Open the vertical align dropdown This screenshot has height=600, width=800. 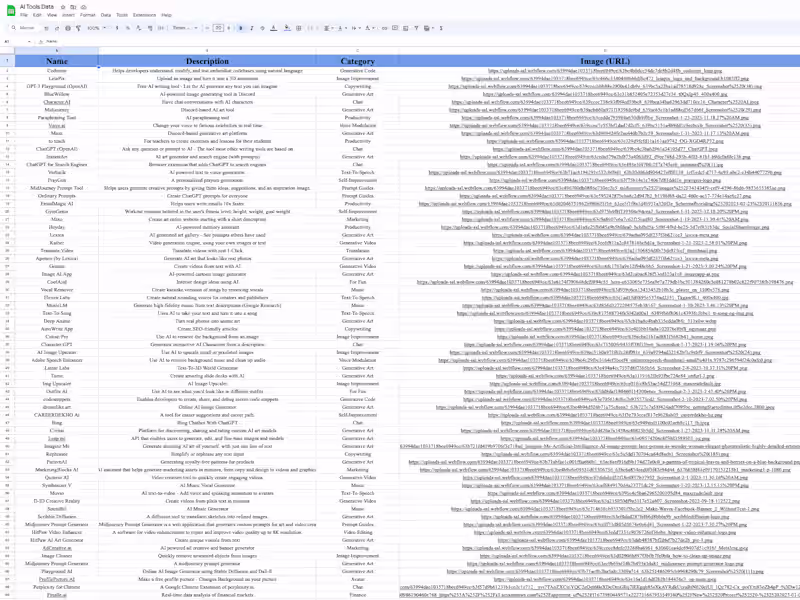click(341, 28)
